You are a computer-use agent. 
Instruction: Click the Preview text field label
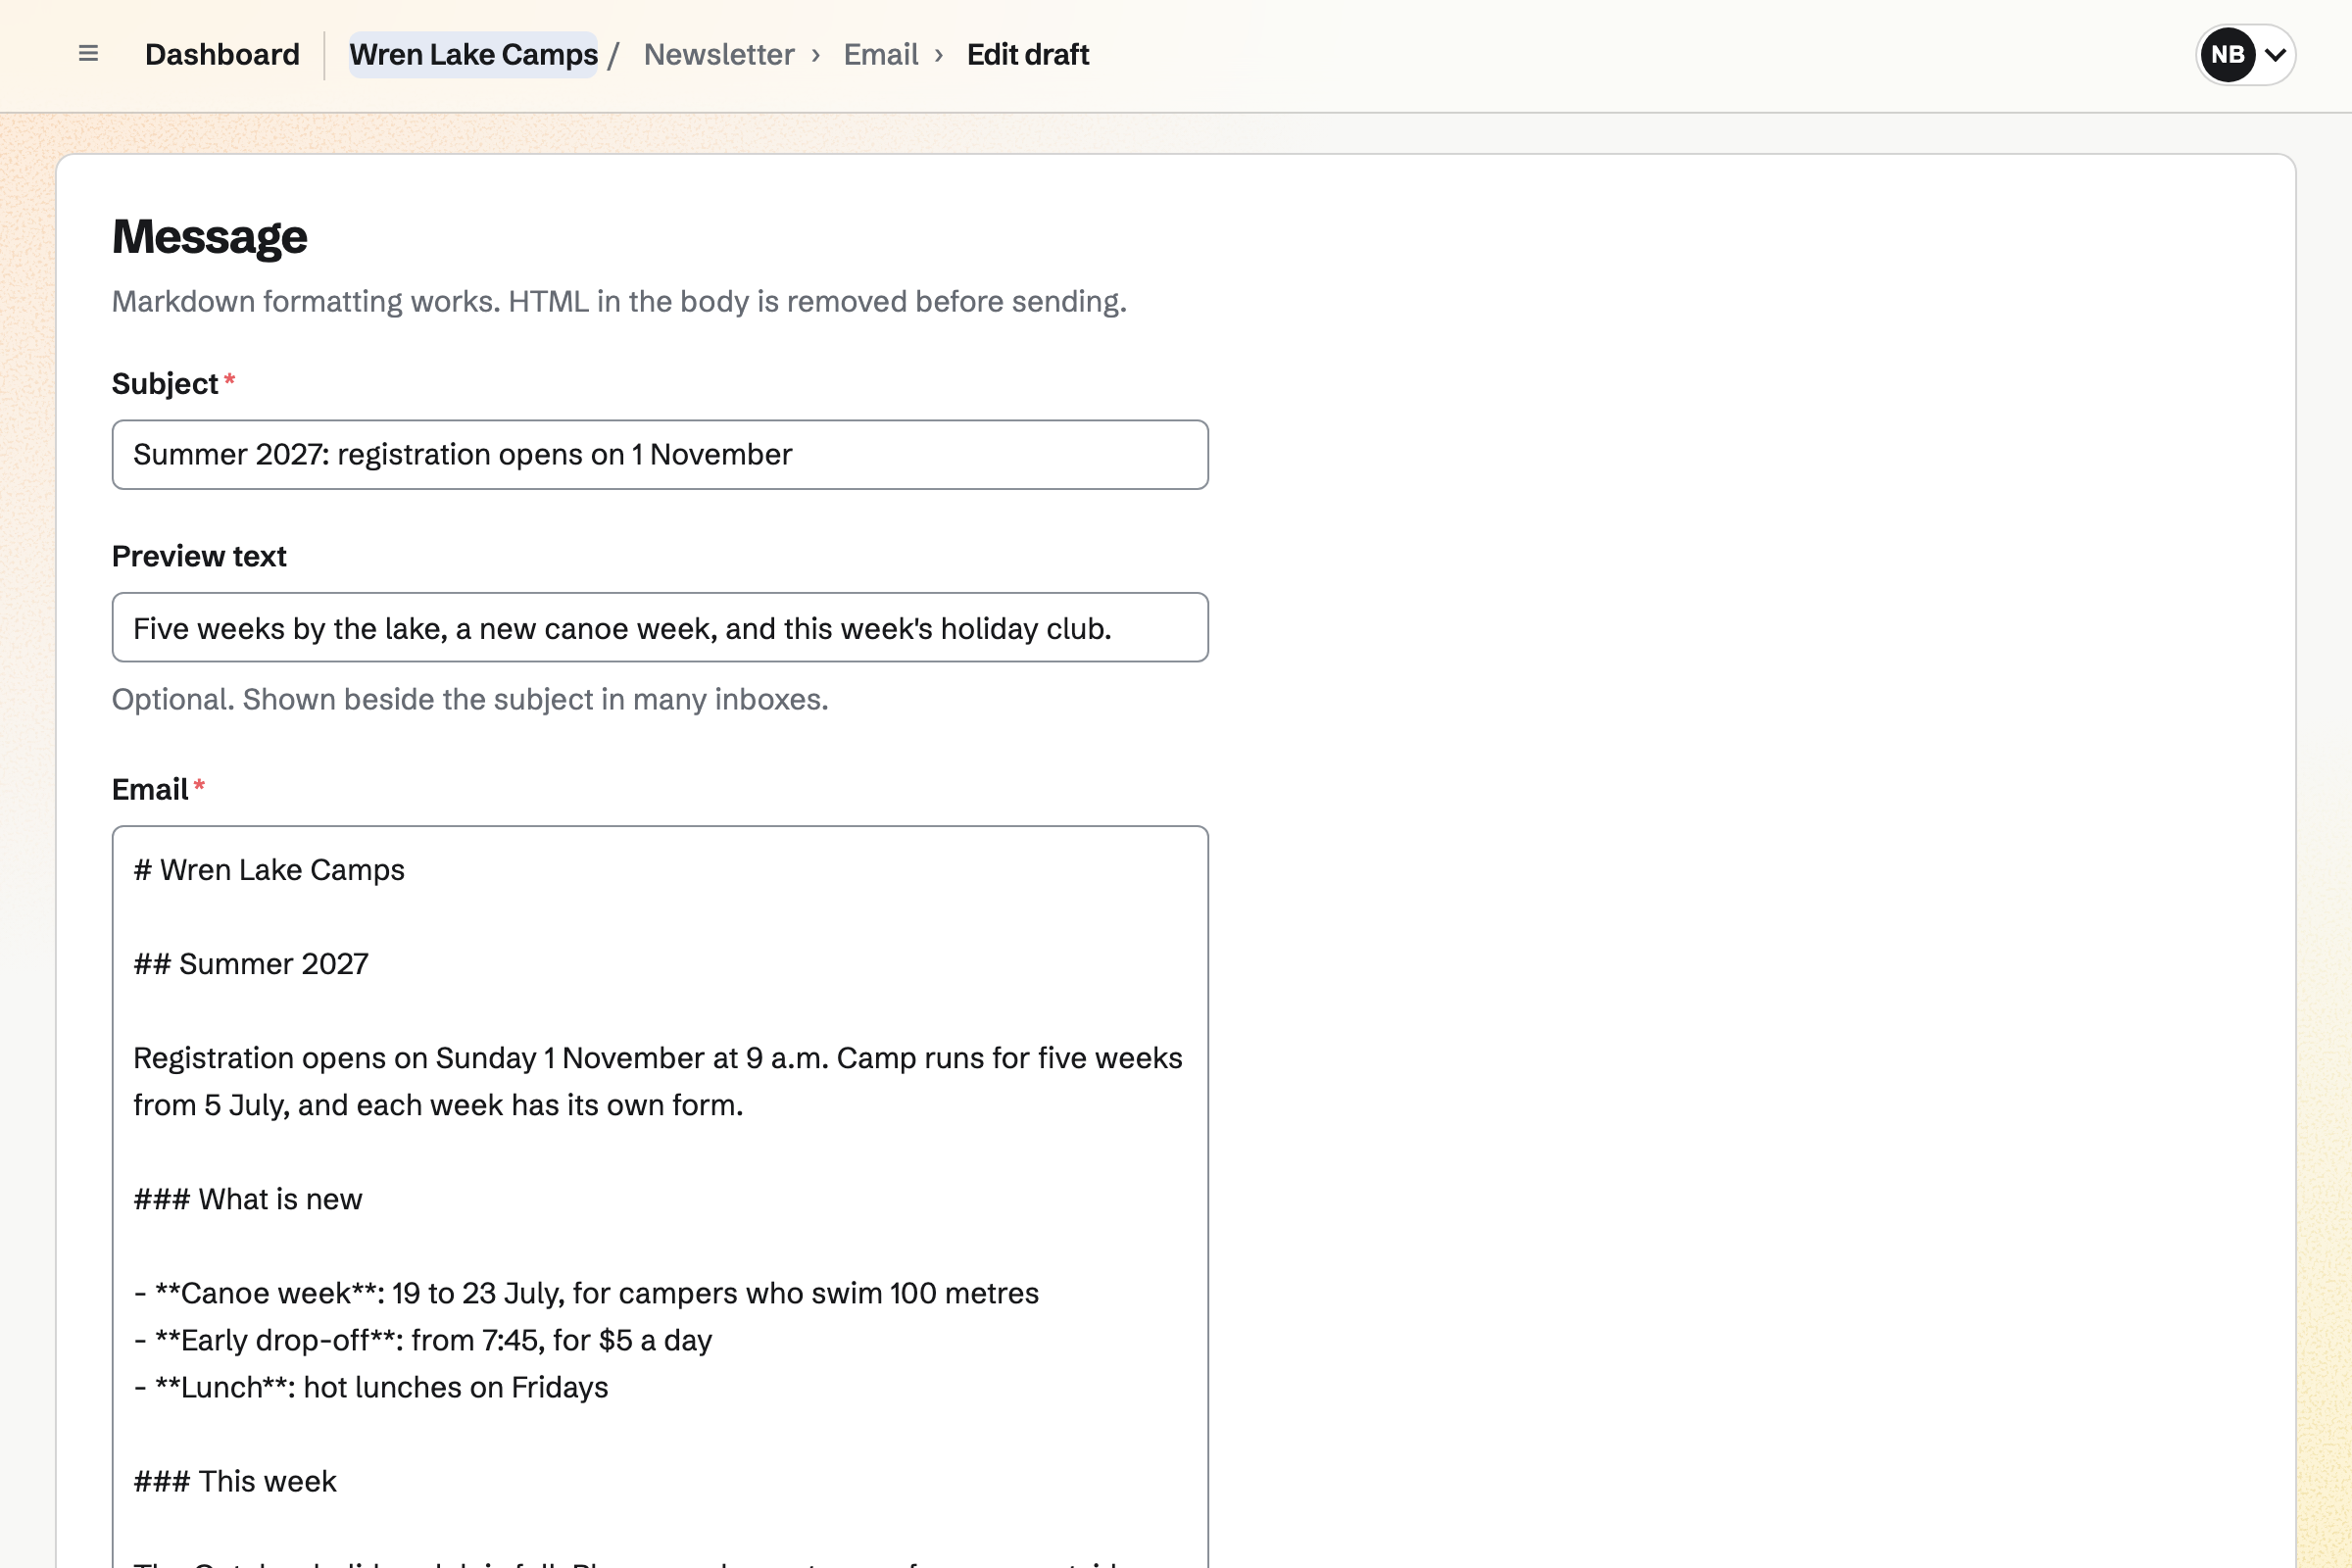coord(199,556)
